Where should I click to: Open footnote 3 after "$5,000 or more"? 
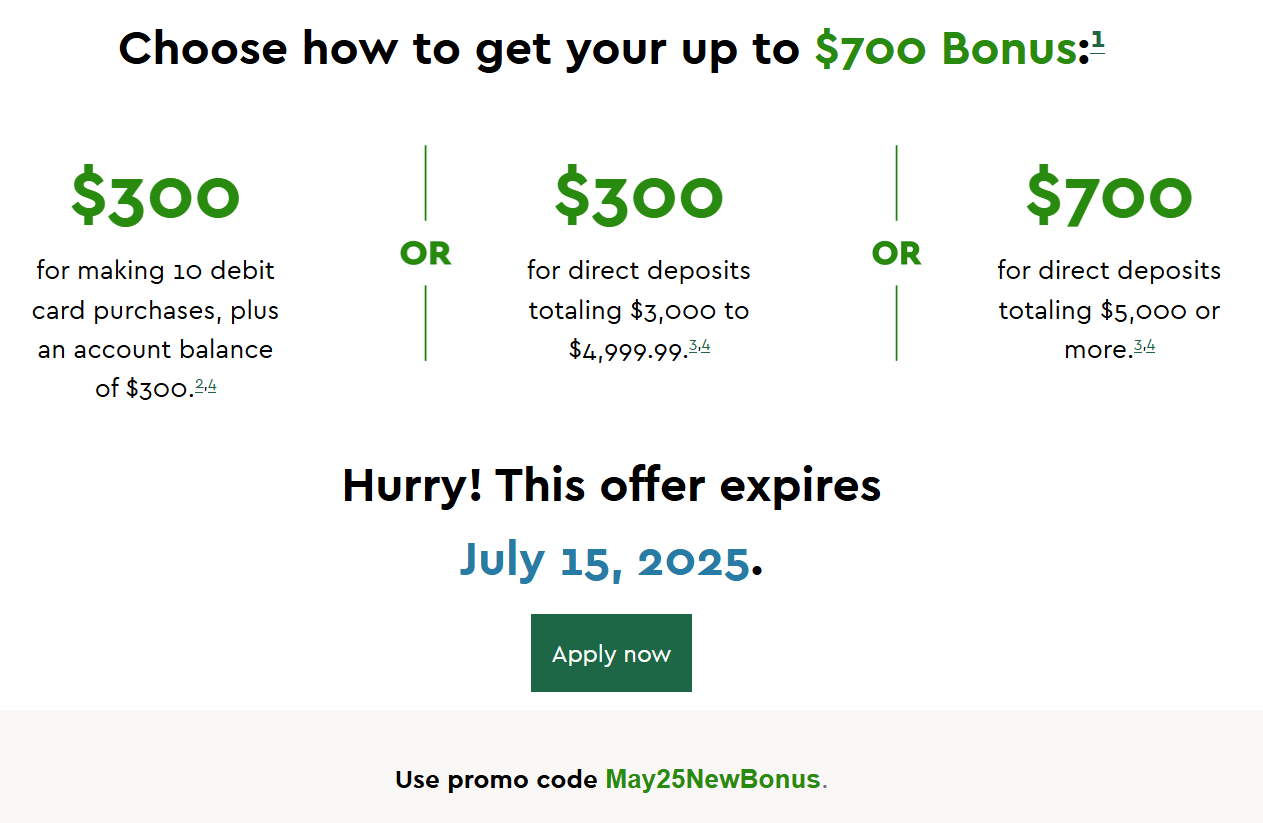coord(1138,346)
